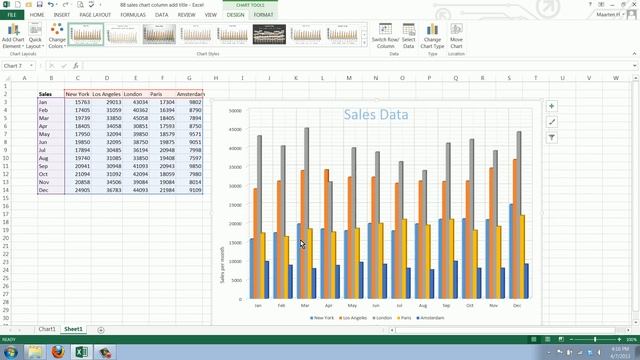Switch to the PAGE LAYOUT ribbon tab

click(95, 15)
